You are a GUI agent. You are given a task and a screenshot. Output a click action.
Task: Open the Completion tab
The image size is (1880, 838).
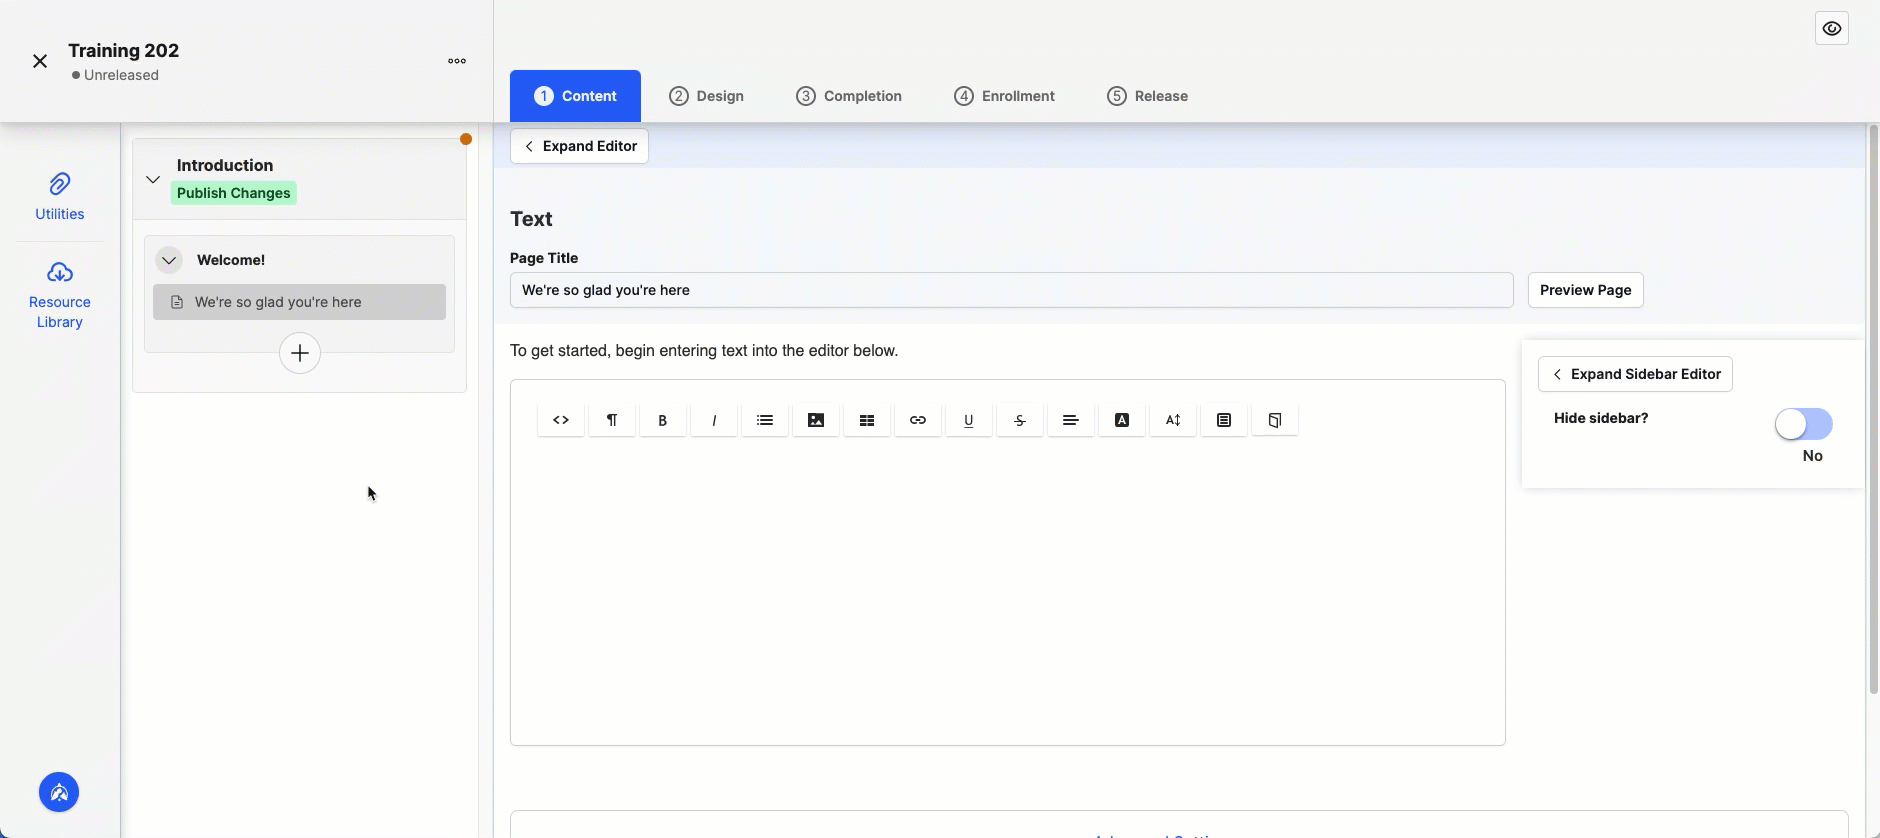[x=849, y=96]
